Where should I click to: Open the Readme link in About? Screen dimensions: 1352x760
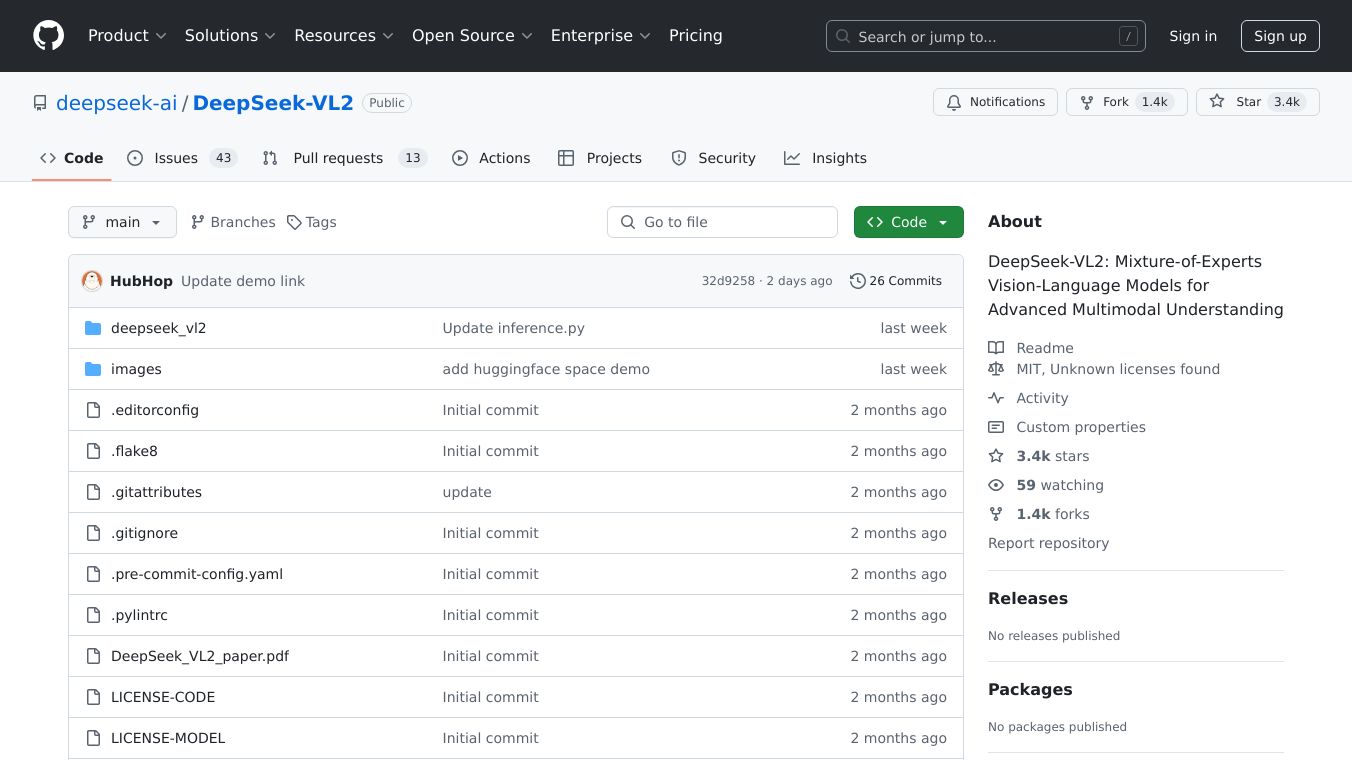(x=1044, y=348)
